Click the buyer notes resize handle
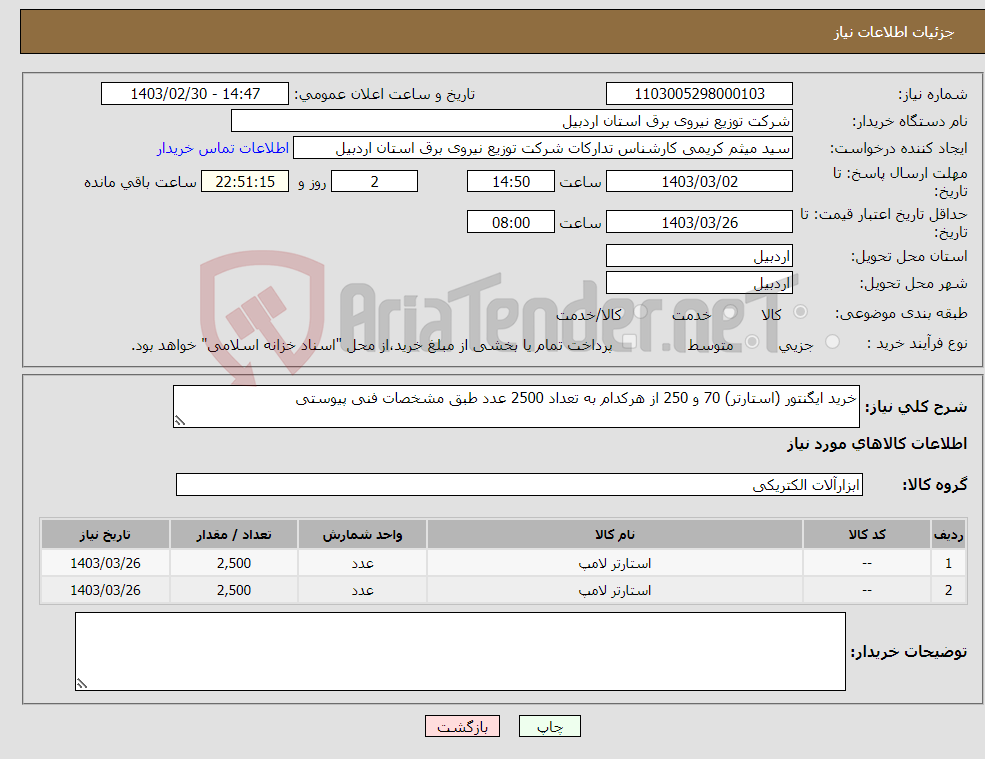The height and width of the screenshot is (759, 985). [82, 684]
